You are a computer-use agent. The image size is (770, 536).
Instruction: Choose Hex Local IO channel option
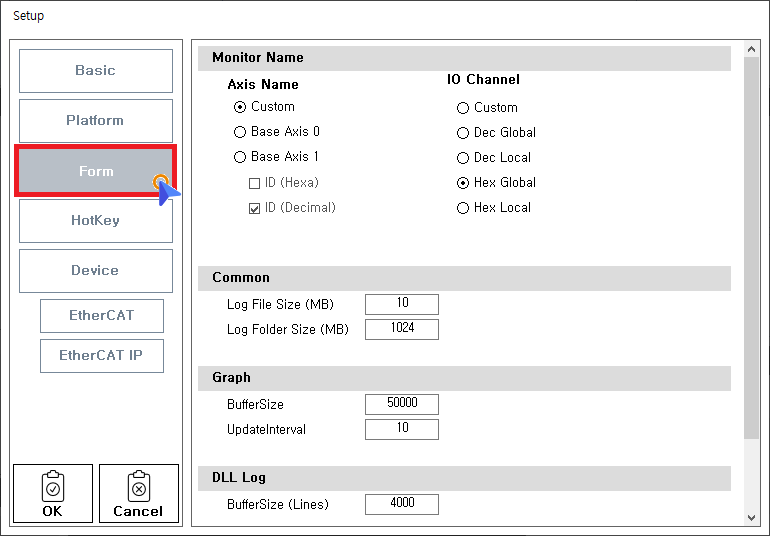pos(463,208)
